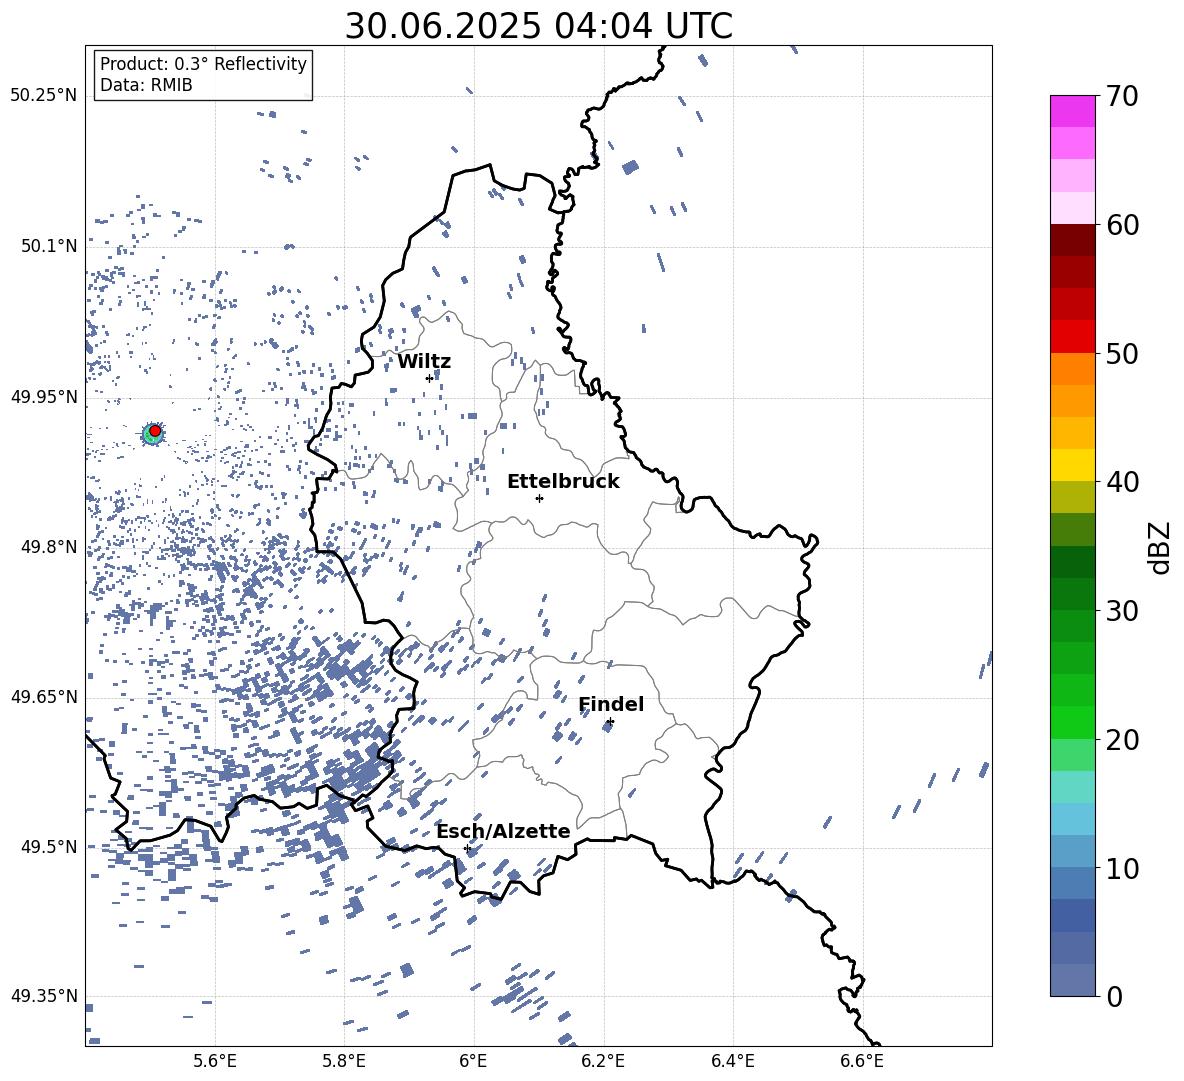1184x1081 pixels.
Task: Click the 0 colorbar tick label
Action: [1114, 996]
